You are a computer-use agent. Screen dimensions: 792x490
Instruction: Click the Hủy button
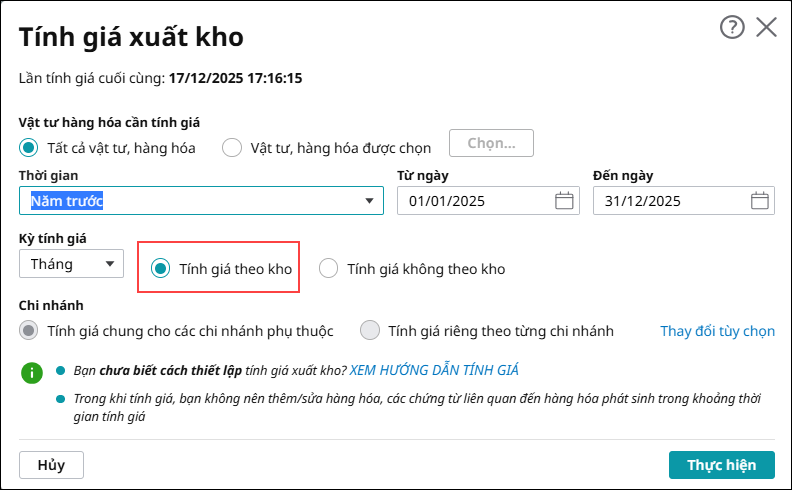click(x=51, y=465)
